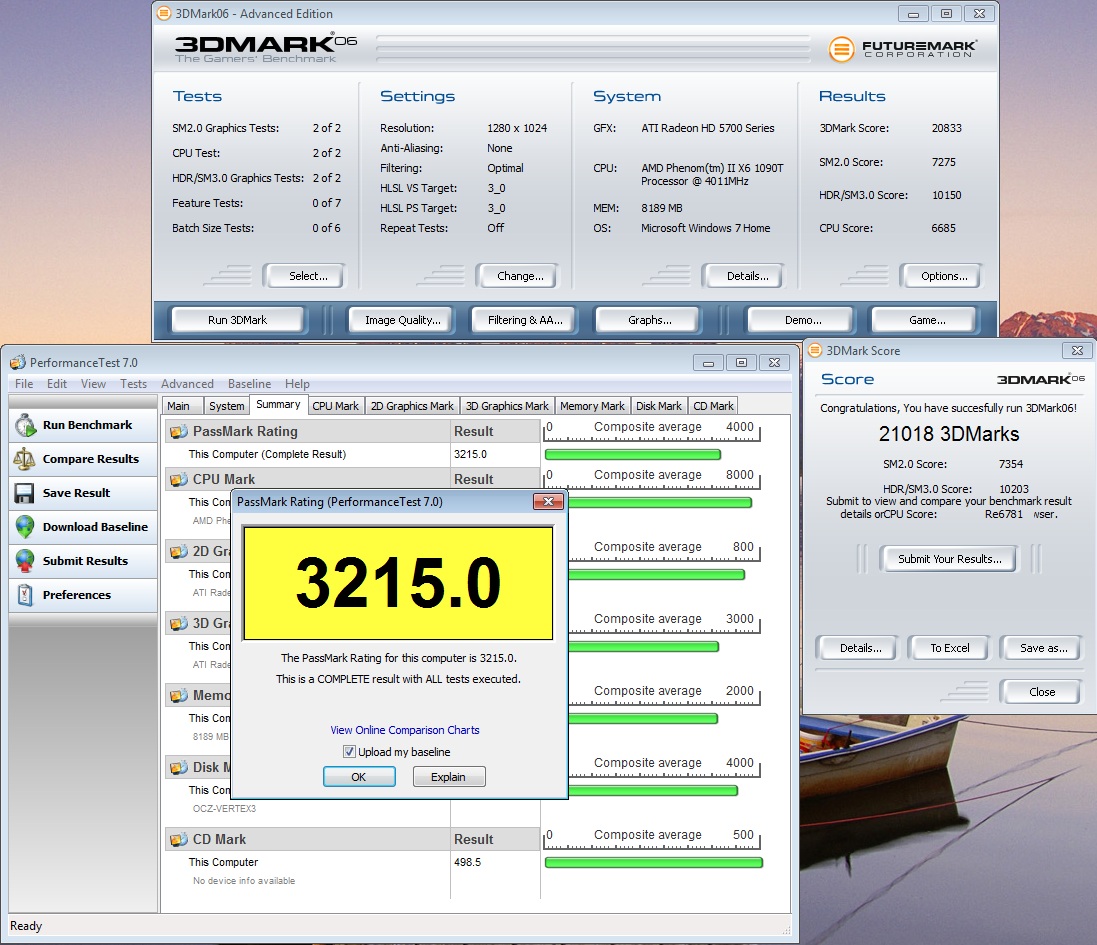Image resolution: width=1097 pixels, height=945 pixels.
Task: Open the Advanced menu in PerformanceTest
Action: (x=187, y=384)
